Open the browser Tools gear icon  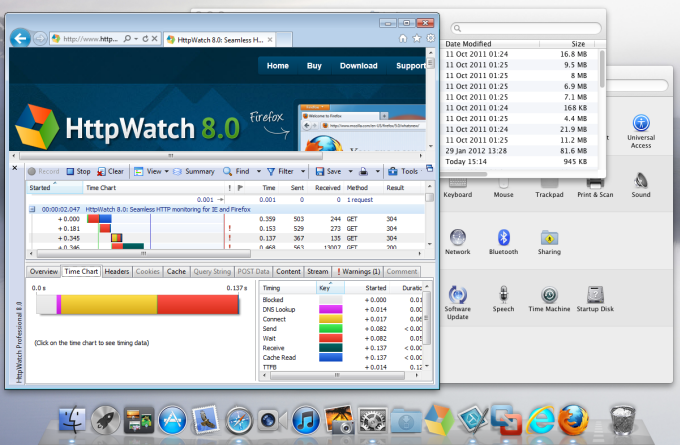click(x=431, y=38)
